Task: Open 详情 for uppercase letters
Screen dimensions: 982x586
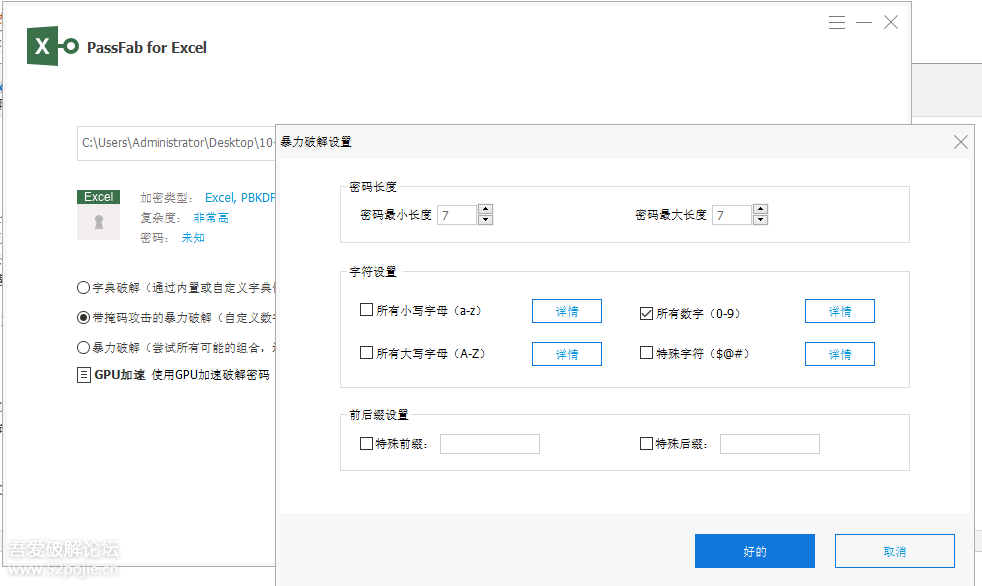Action: pyautogui.click(x=567, y=354)
